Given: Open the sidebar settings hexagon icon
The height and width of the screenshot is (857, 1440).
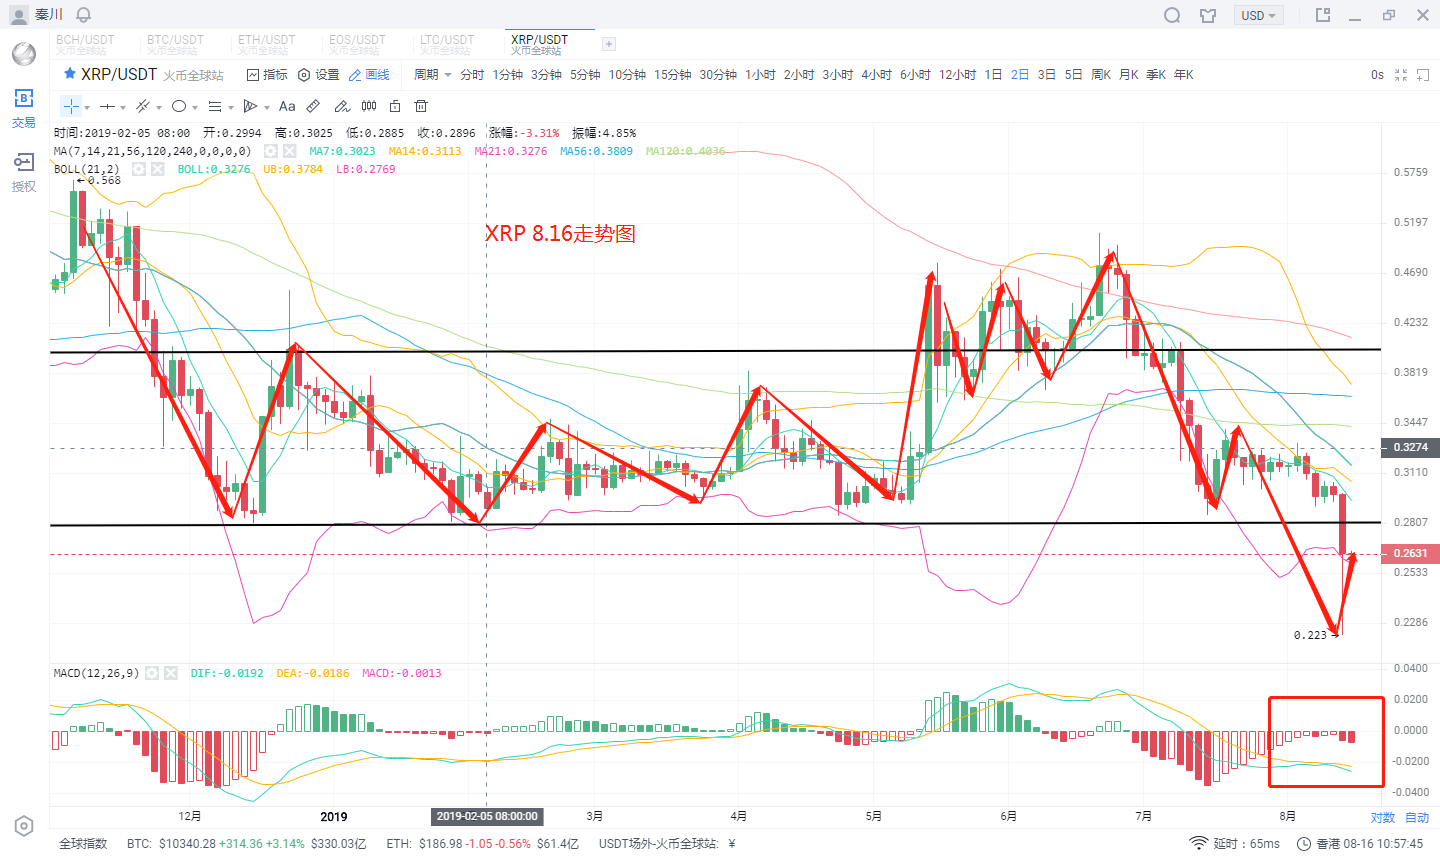Looking at the screenshot, I should tap(24, 826).
